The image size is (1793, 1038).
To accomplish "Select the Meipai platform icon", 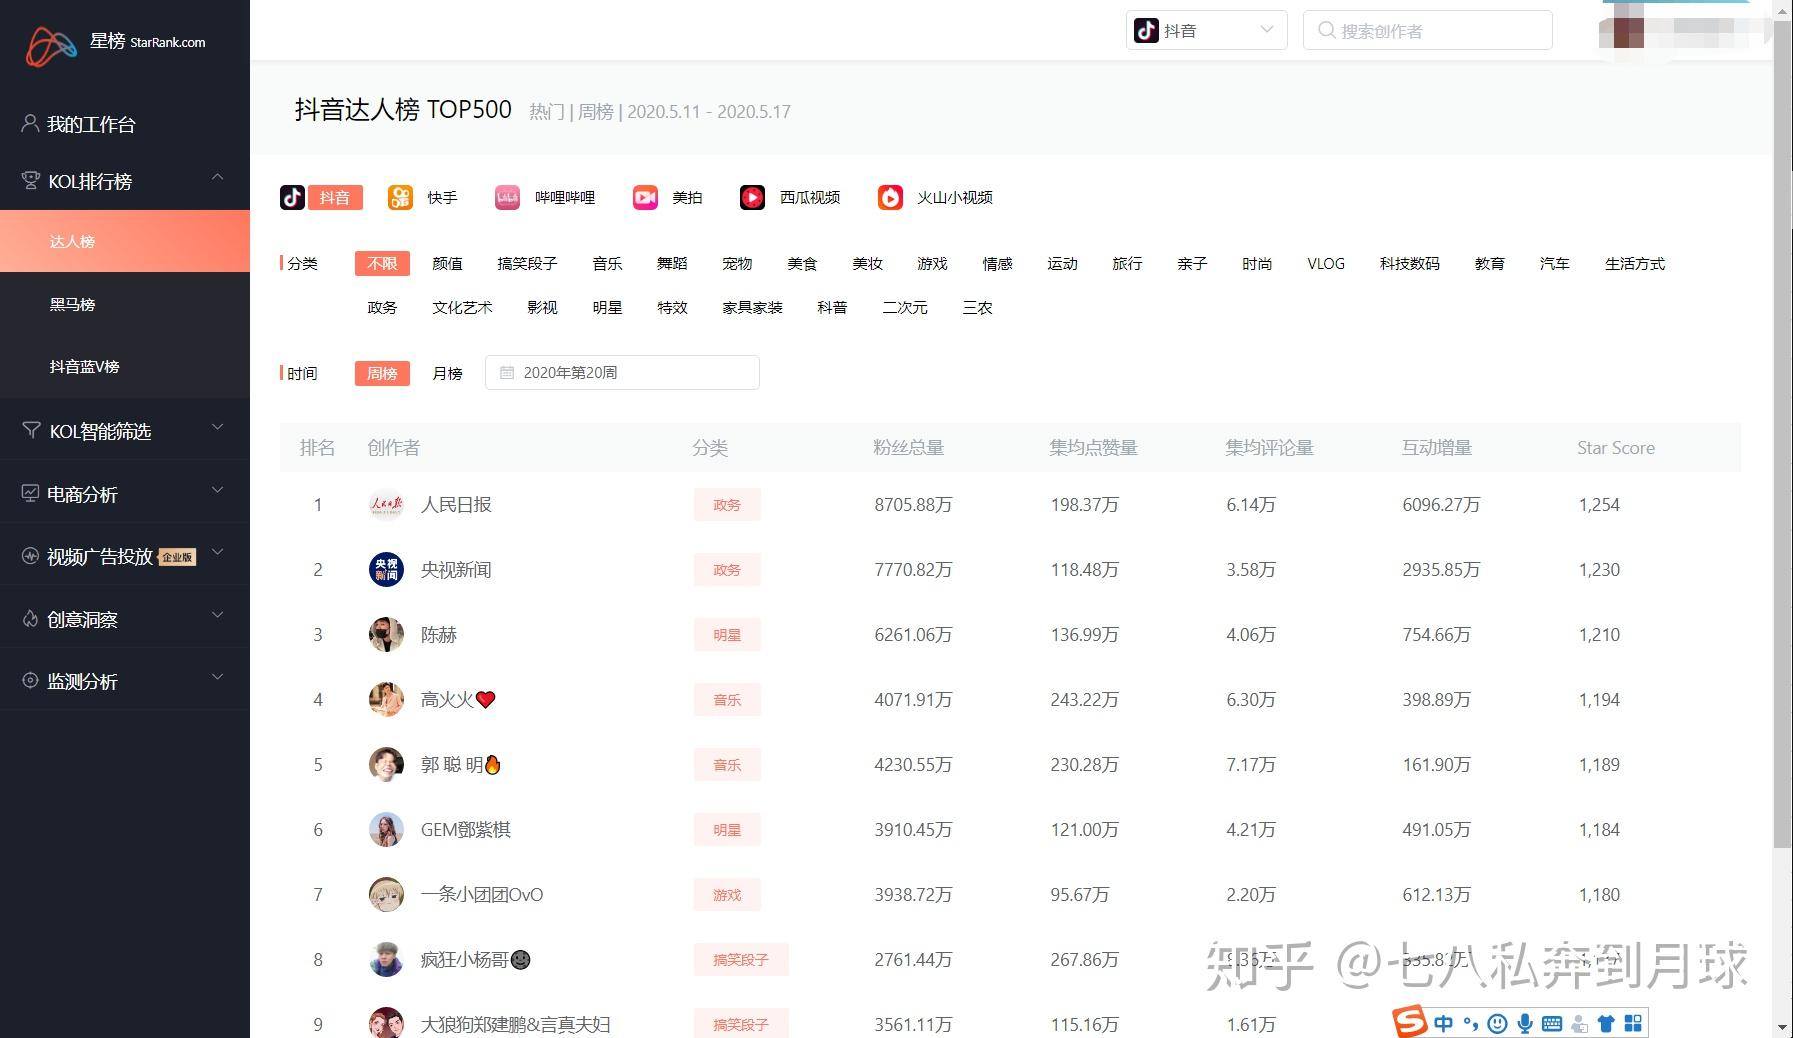I will [645, 198].
